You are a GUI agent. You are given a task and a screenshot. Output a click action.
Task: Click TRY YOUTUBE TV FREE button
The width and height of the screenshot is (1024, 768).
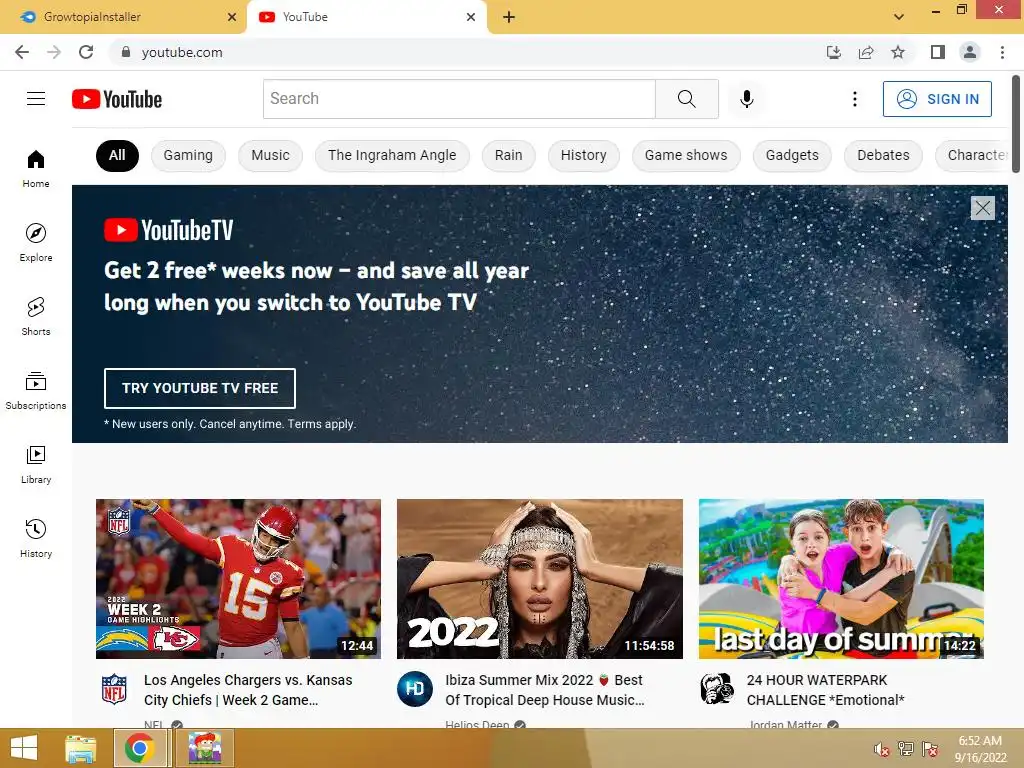[200, 388]
